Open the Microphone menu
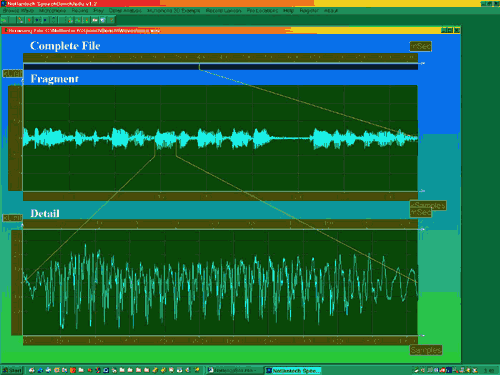Screen dimensions: 500x375 [x=52, y=11]
